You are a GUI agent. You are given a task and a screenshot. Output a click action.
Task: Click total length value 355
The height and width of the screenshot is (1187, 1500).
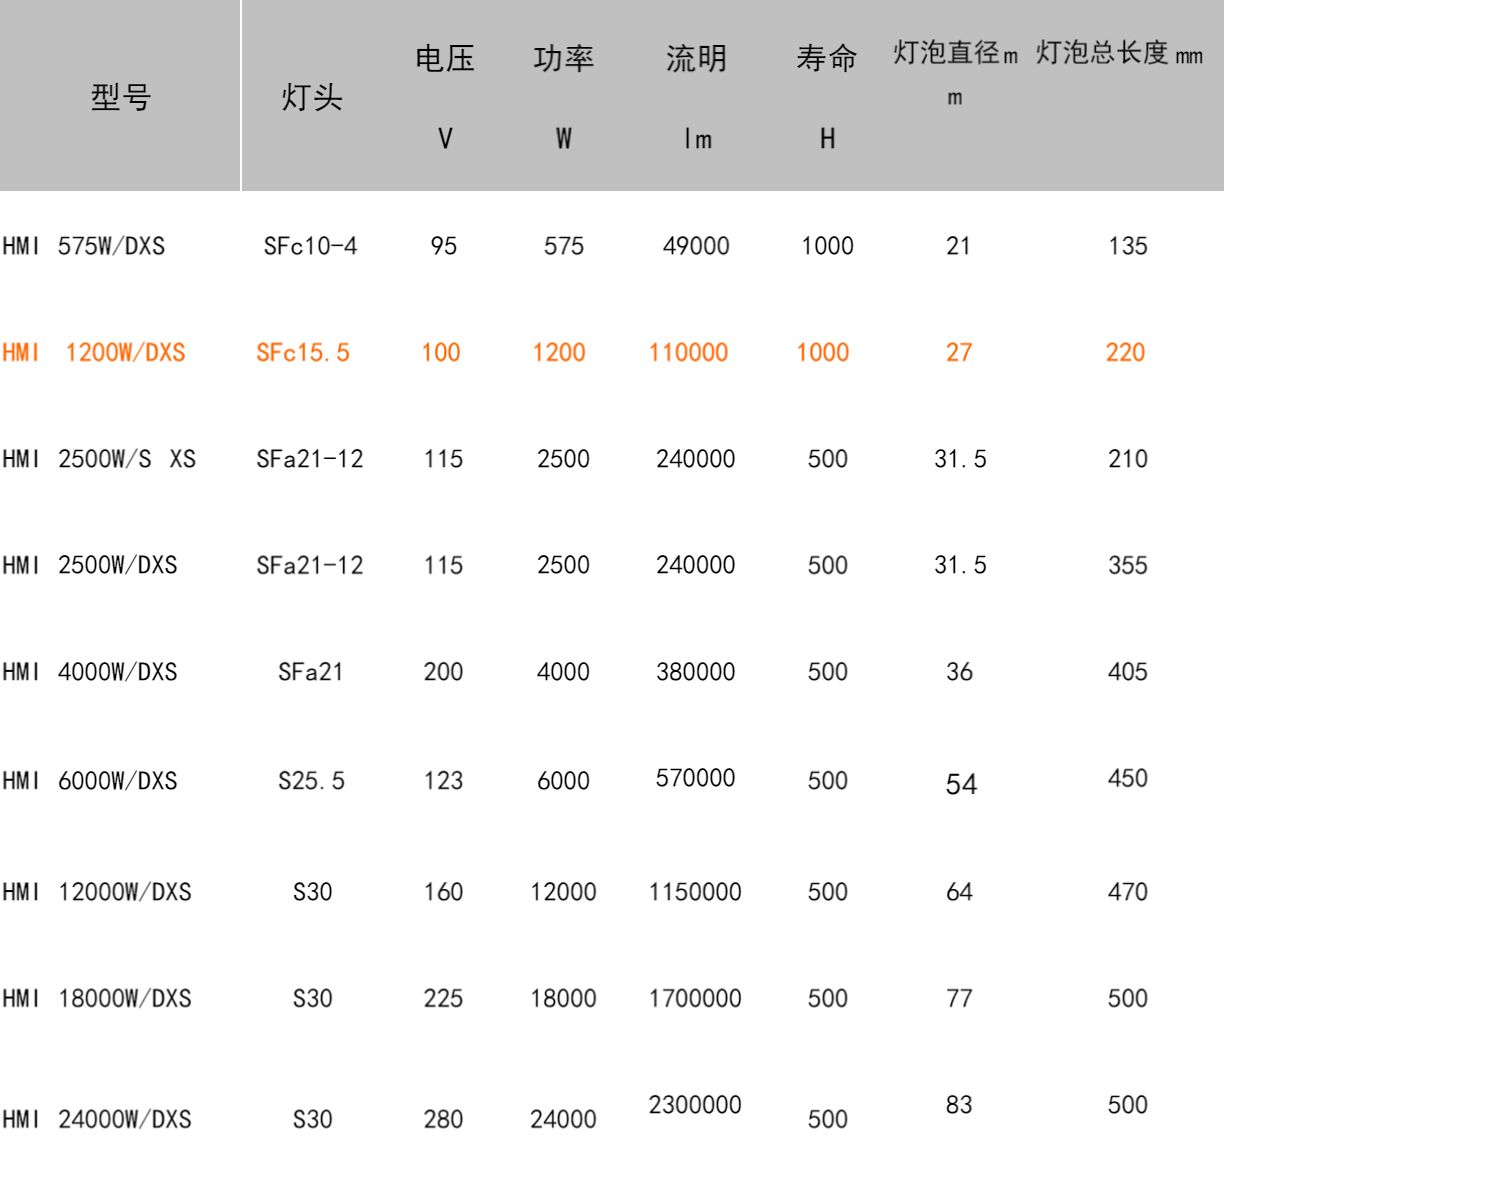pos(1127,565)
